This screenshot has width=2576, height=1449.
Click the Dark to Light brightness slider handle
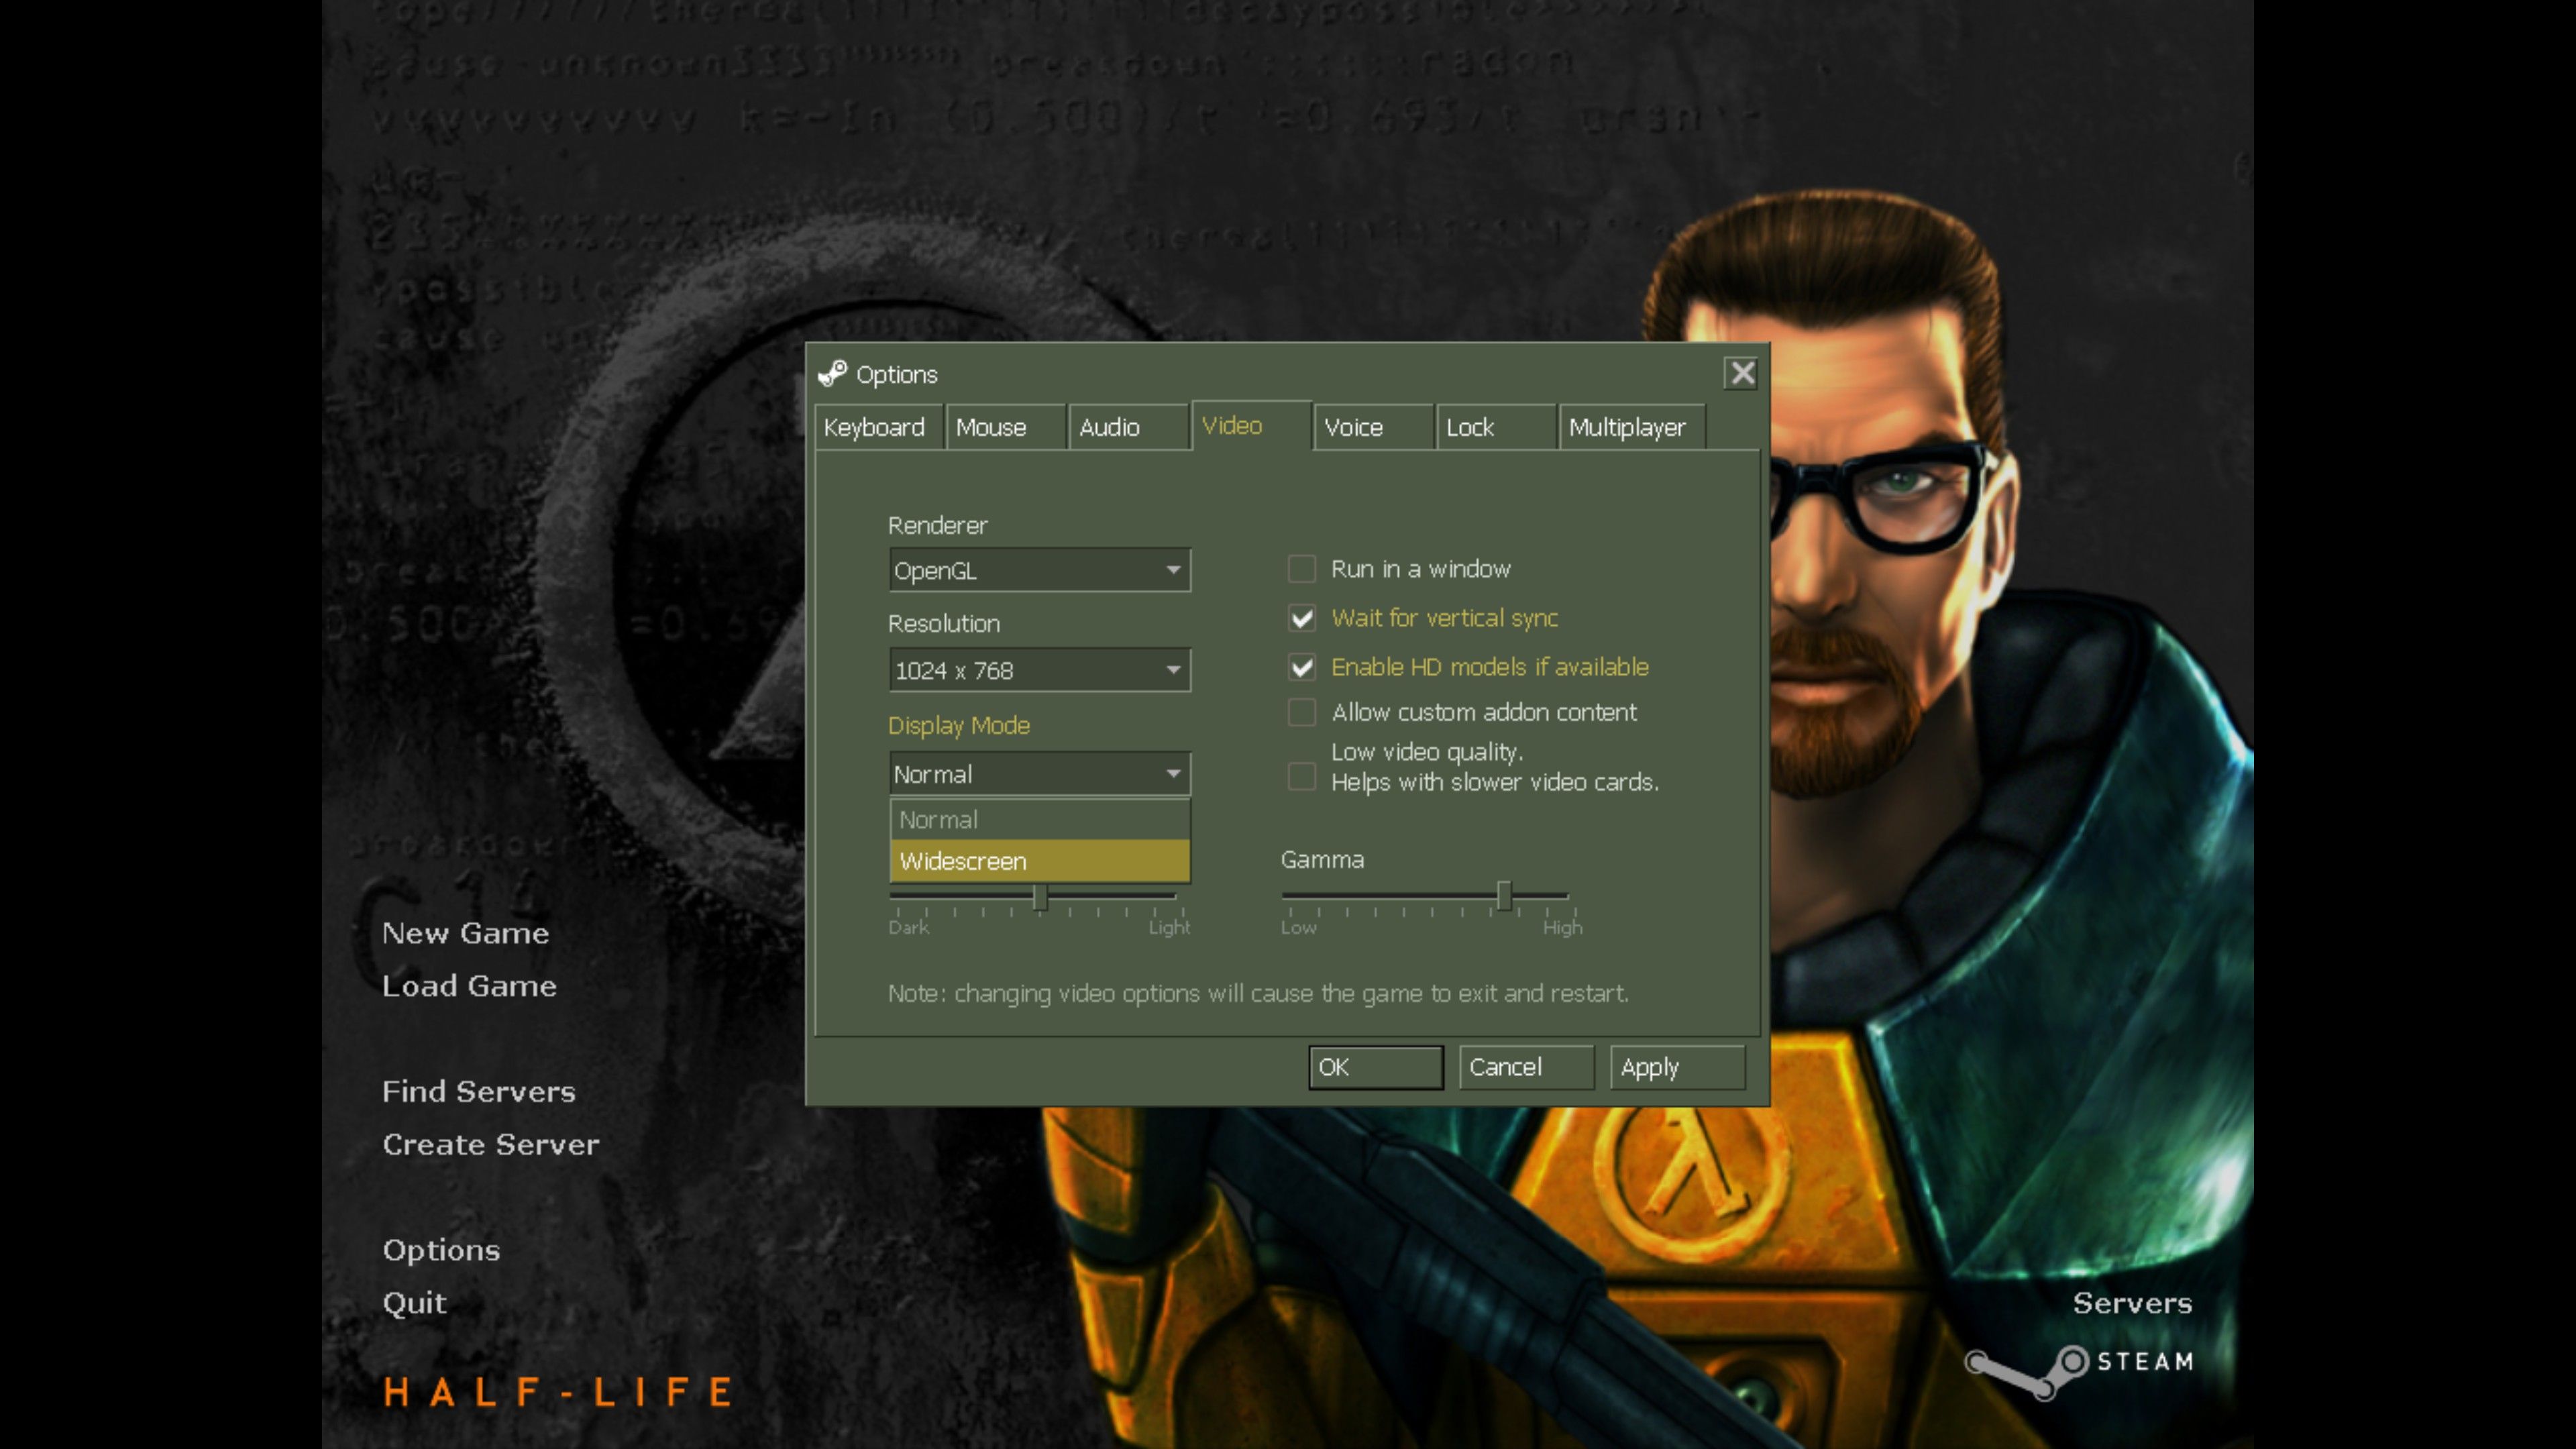1040,897
